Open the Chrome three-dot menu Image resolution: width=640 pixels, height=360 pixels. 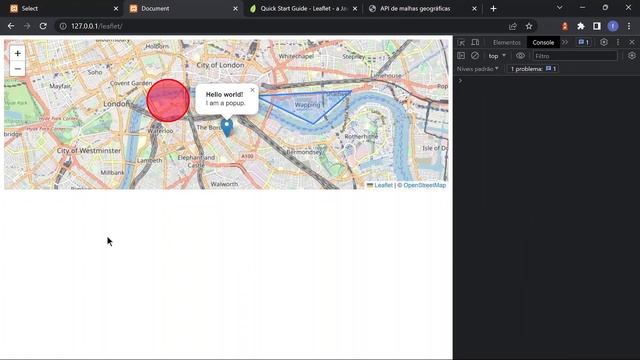629,26
